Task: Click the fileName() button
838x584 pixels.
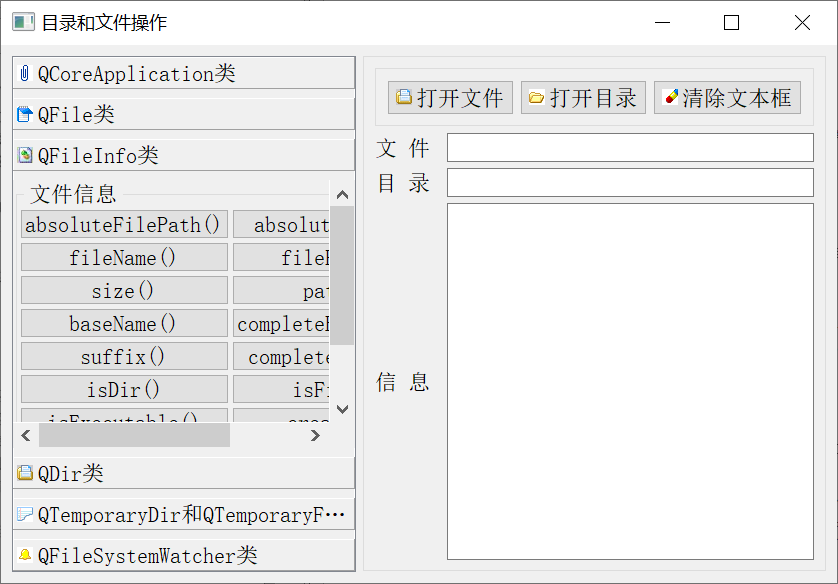Action: [124, 257]
